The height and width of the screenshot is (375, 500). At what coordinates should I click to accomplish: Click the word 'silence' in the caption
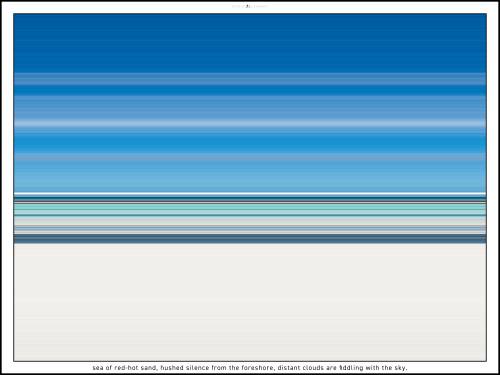tap(197, 368)
